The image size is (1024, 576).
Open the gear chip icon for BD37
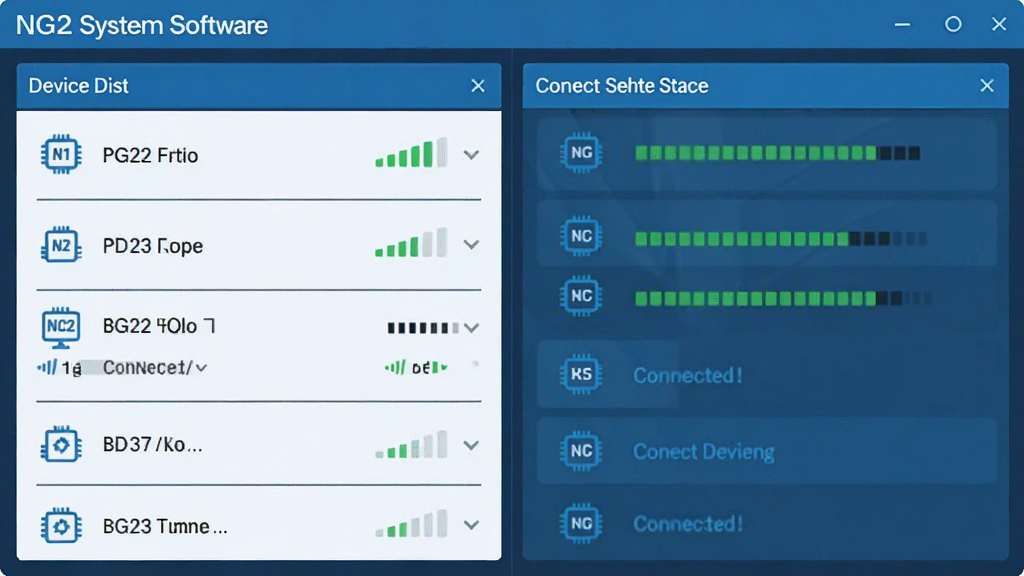pos(61,445)
